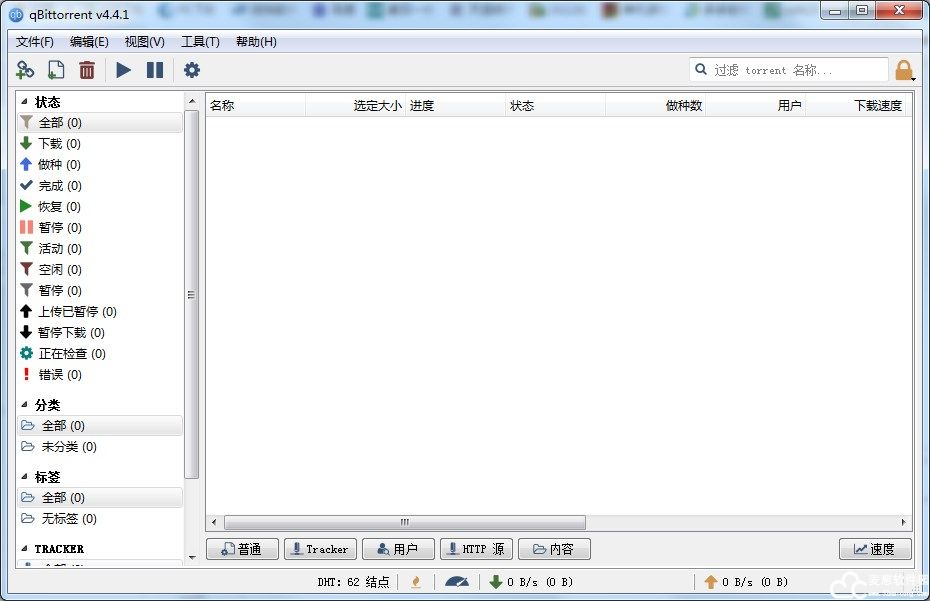The width and height of the screenshot is (930, 601).
Task: Open the 工具(T) menu
Action: (x=200, y=42)
